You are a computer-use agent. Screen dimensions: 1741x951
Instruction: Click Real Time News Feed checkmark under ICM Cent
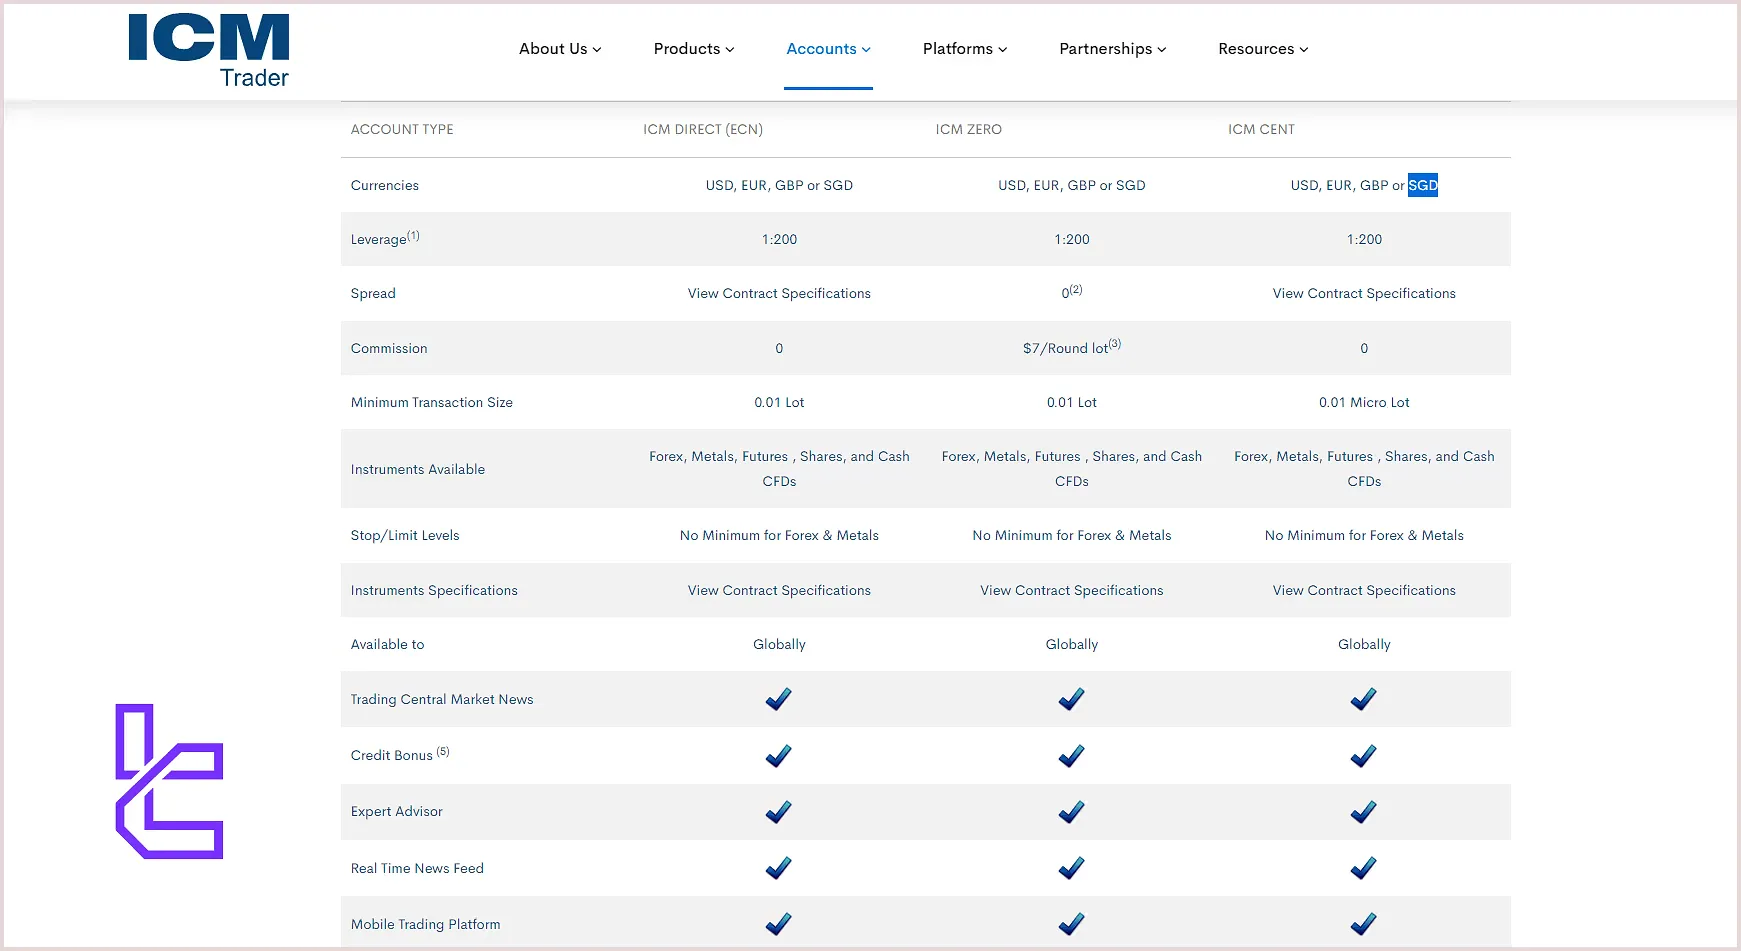point(1363,868)
